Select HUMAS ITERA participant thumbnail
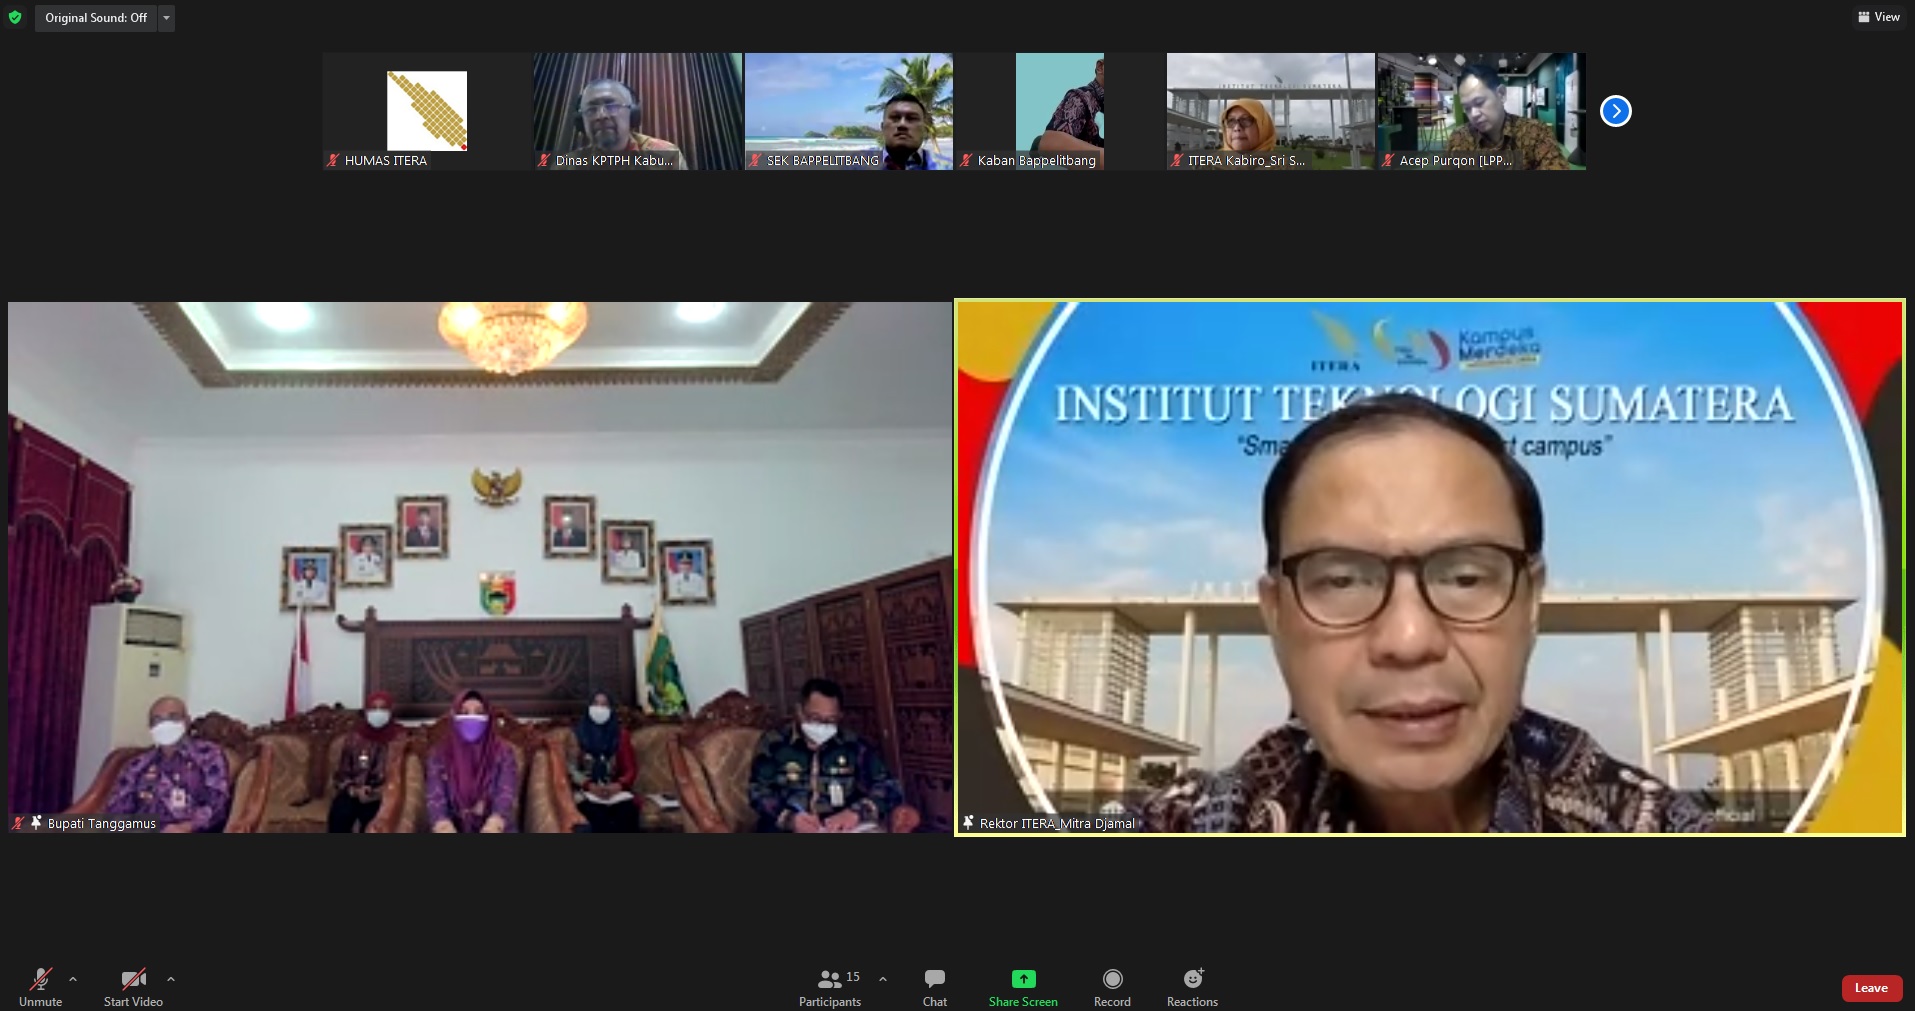Screen dimensions: 1915x1011 (x=427, y=111)
